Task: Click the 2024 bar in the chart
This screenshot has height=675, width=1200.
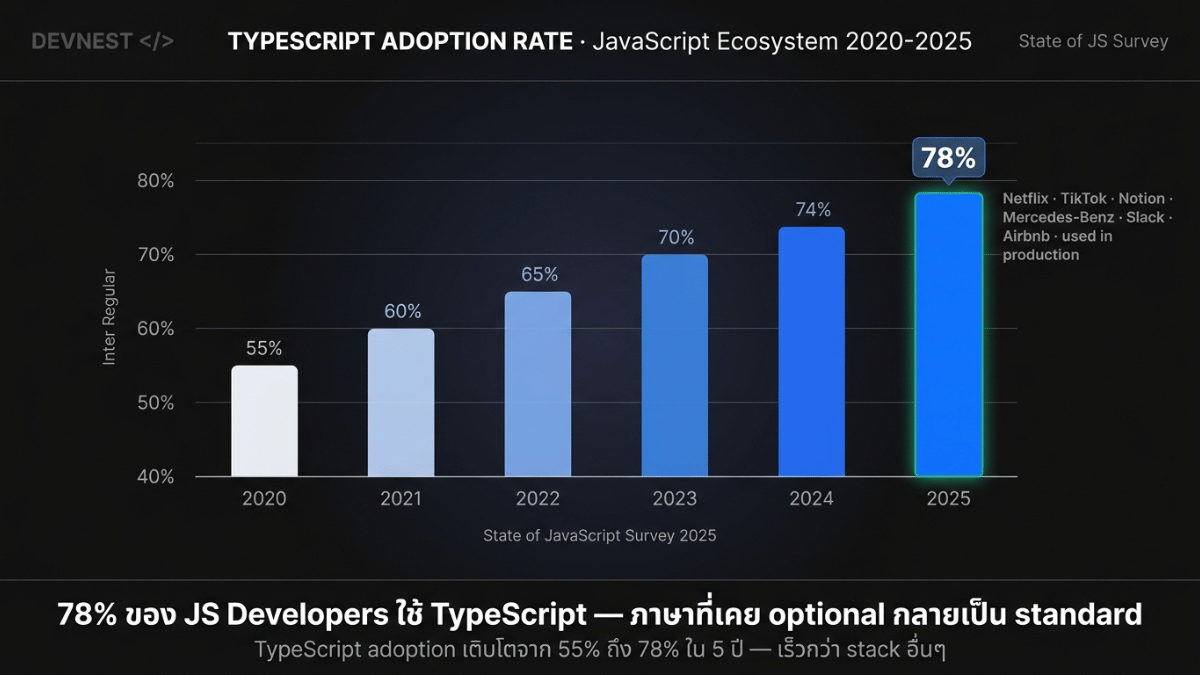Action: click(811, 352)
